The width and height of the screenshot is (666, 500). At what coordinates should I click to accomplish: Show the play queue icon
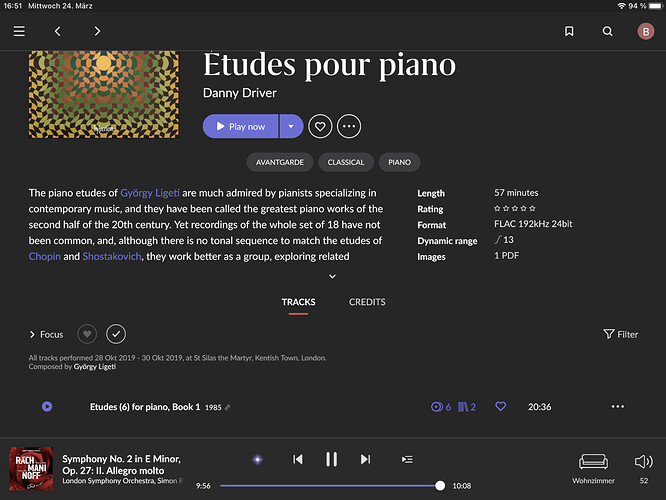tap(407, 459)
